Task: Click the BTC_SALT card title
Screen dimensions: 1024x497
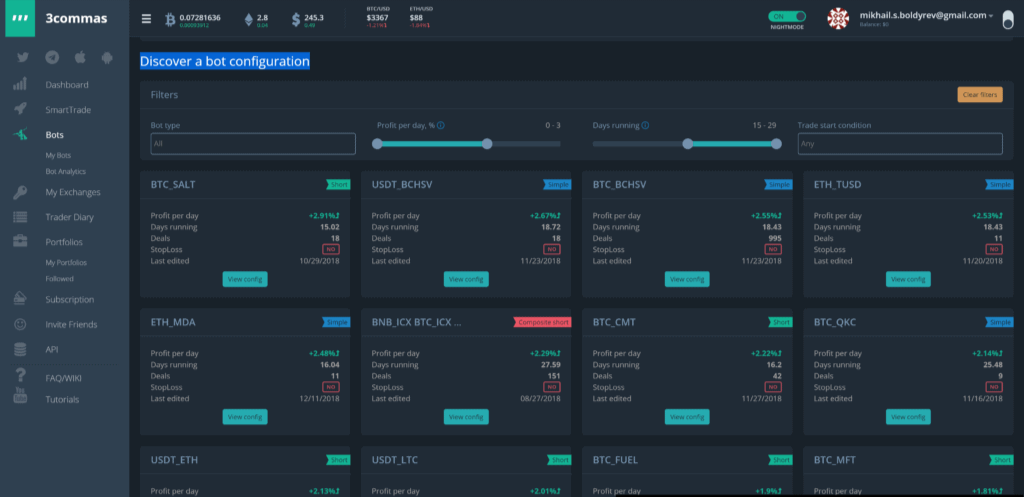Action: (173, 185)
